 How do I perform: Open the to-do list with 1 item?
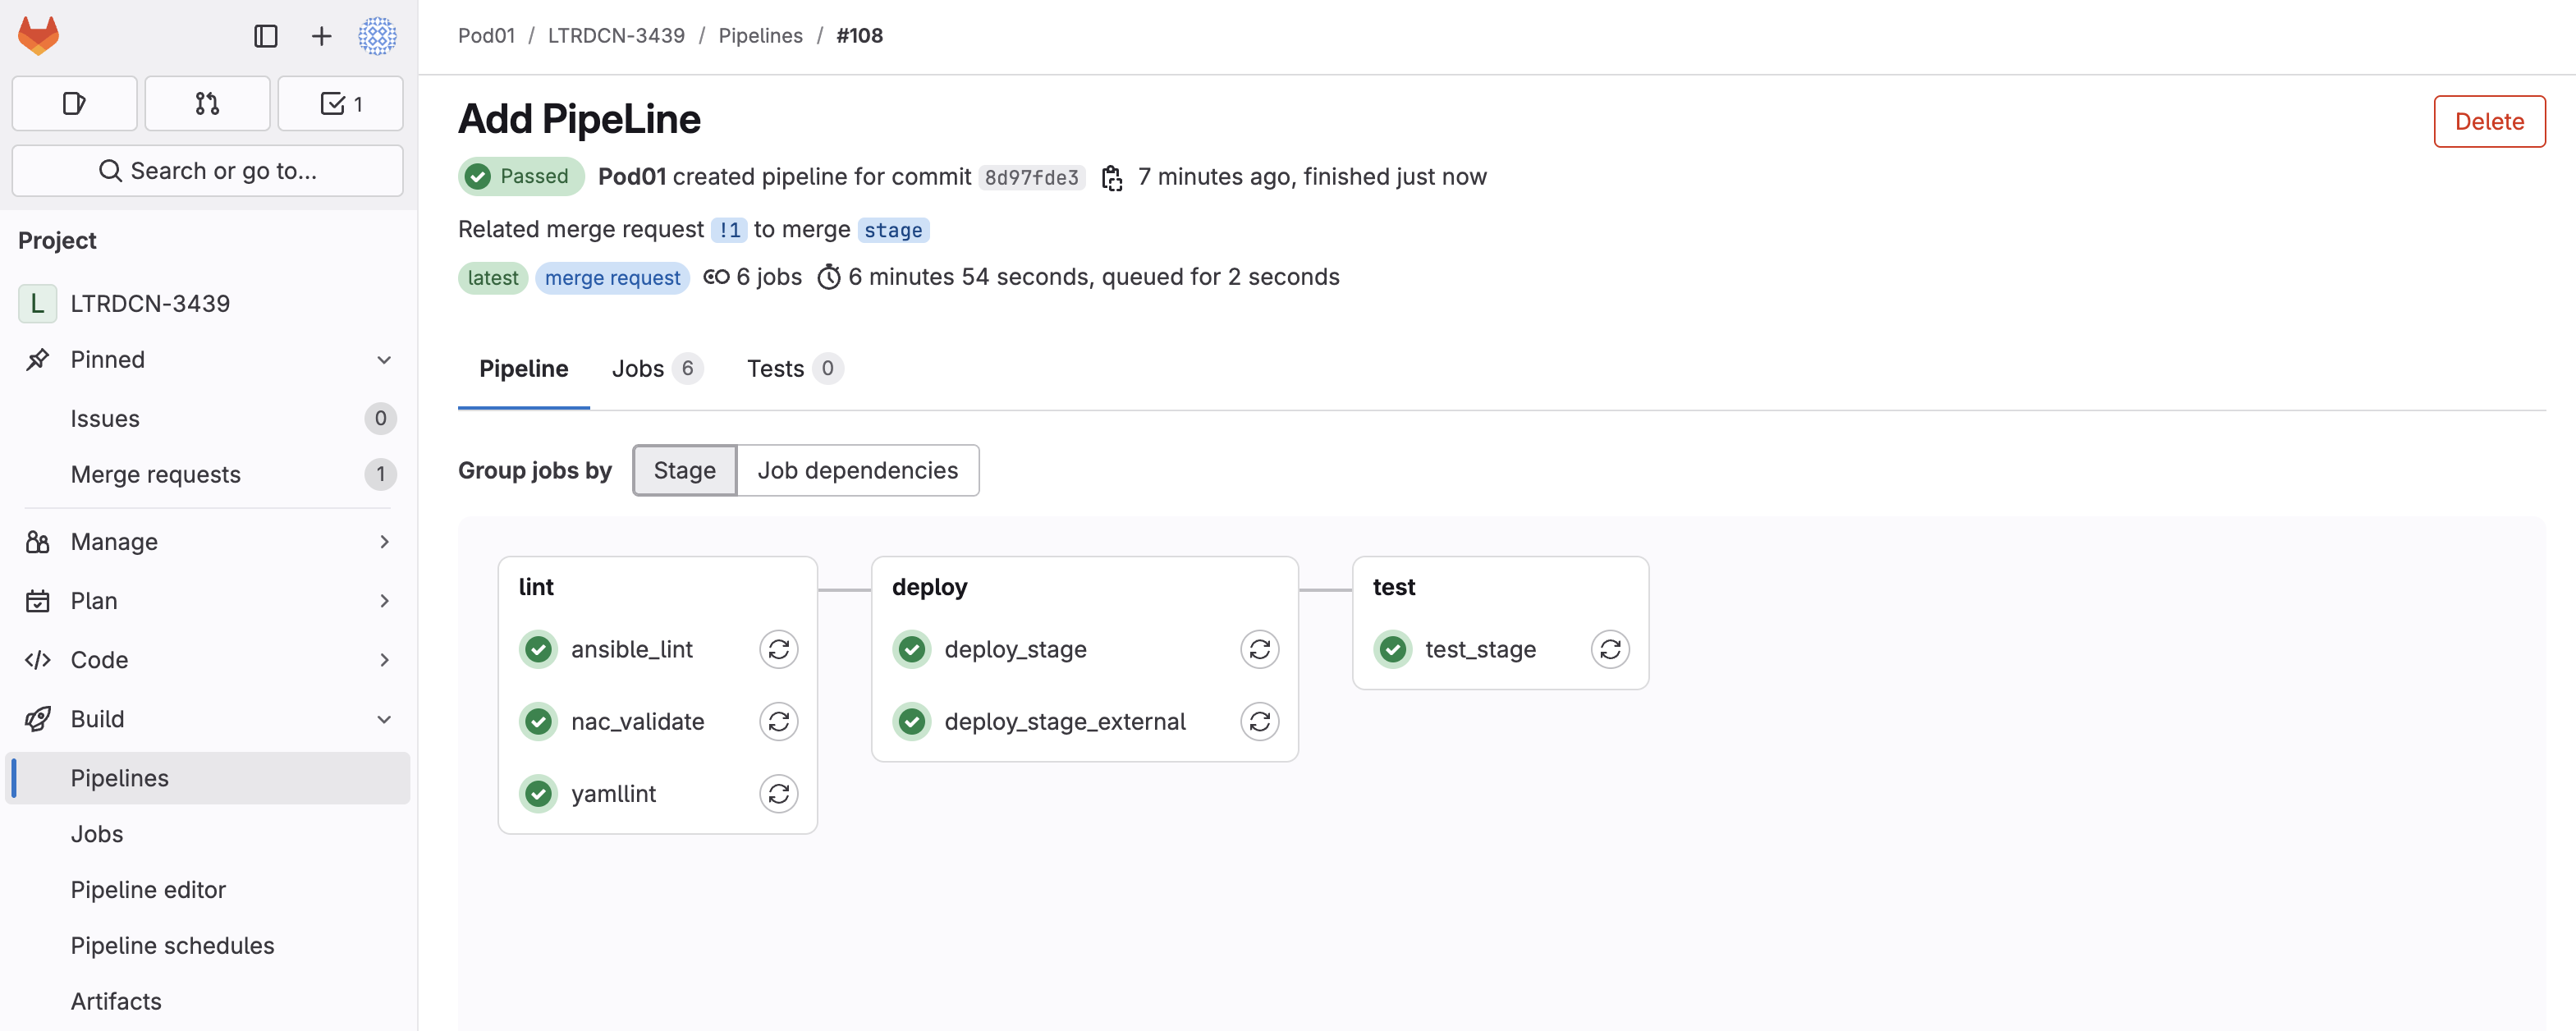340,103
